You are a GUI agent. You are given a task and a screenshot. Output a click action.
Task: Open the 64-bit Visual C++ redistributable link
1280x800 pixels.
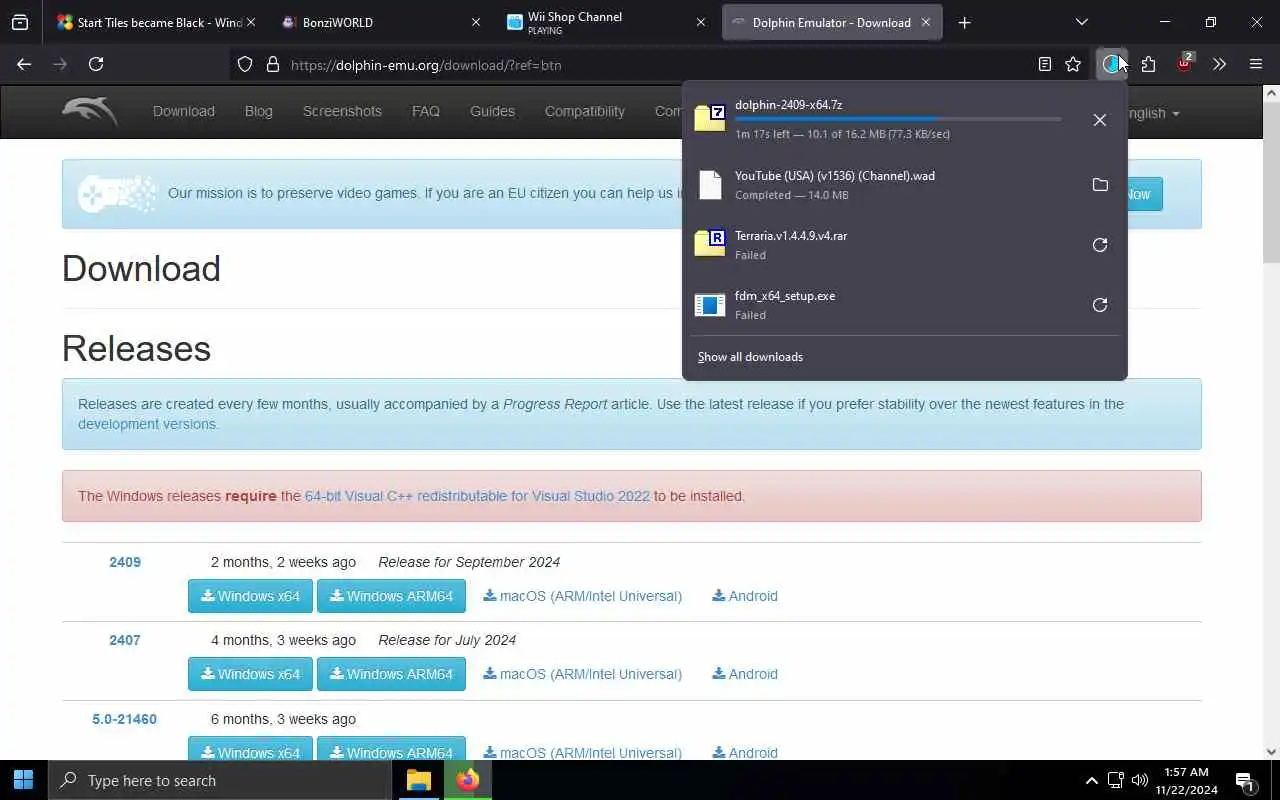[477, 496]
